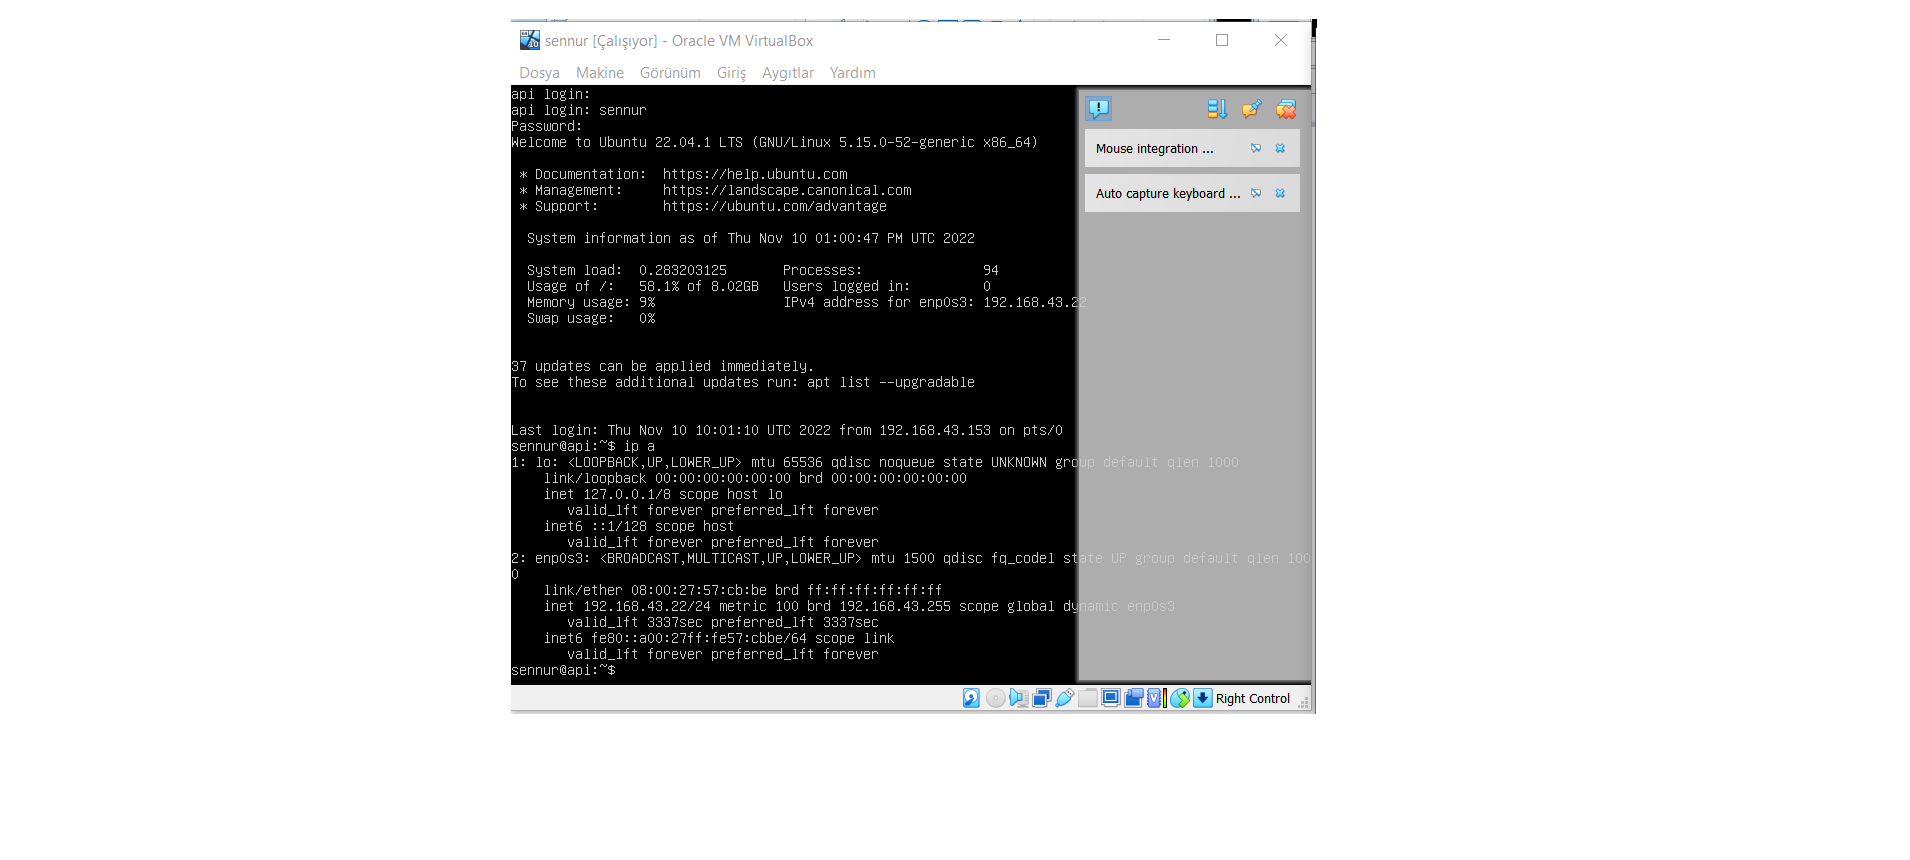Click the 'Last login: Thu Nov 10' line

(x=787, y=430)
